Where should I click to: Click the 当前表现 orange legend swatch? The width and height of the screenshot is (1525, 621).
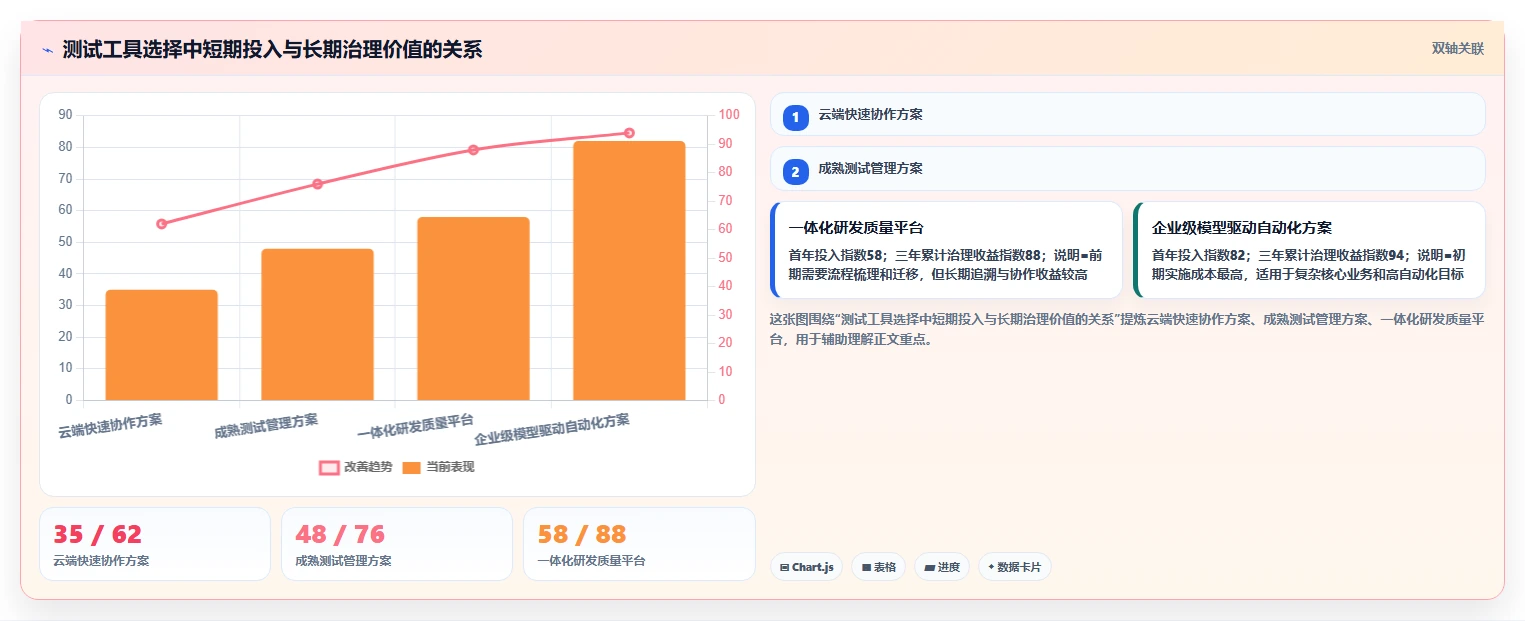click(412, 467)
